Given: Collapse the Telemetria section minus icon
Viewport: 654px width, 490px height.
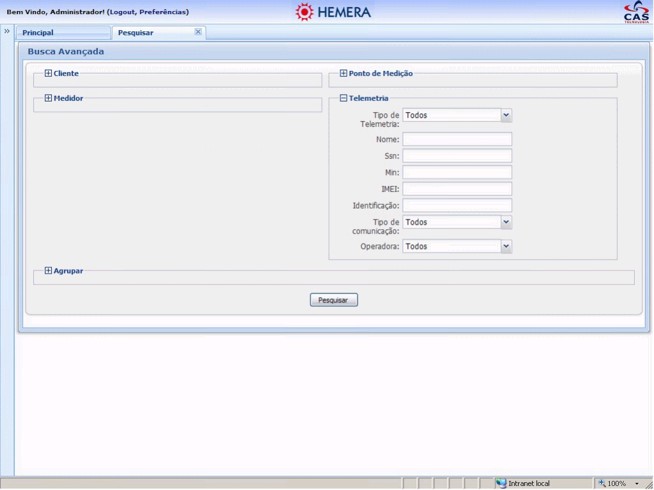Looking at the screenshot, I should (x=343, y=99).
